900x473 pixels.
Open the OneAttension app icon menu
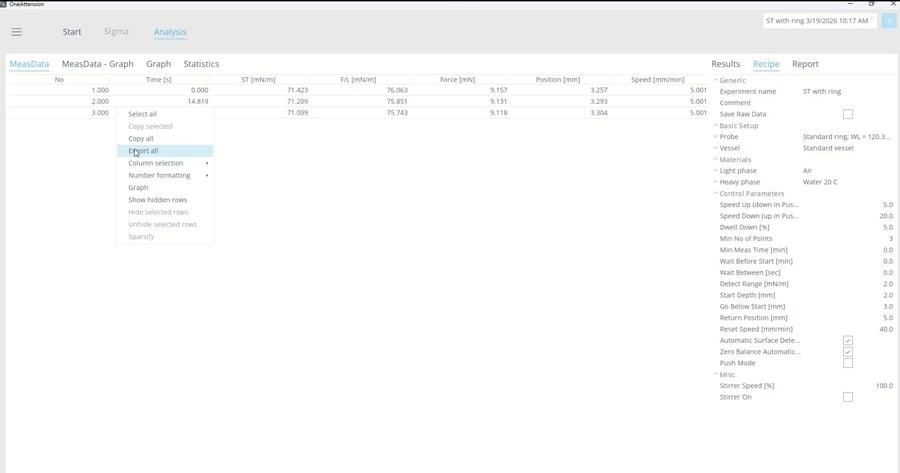pyautogui.click(x=3, y=3)
